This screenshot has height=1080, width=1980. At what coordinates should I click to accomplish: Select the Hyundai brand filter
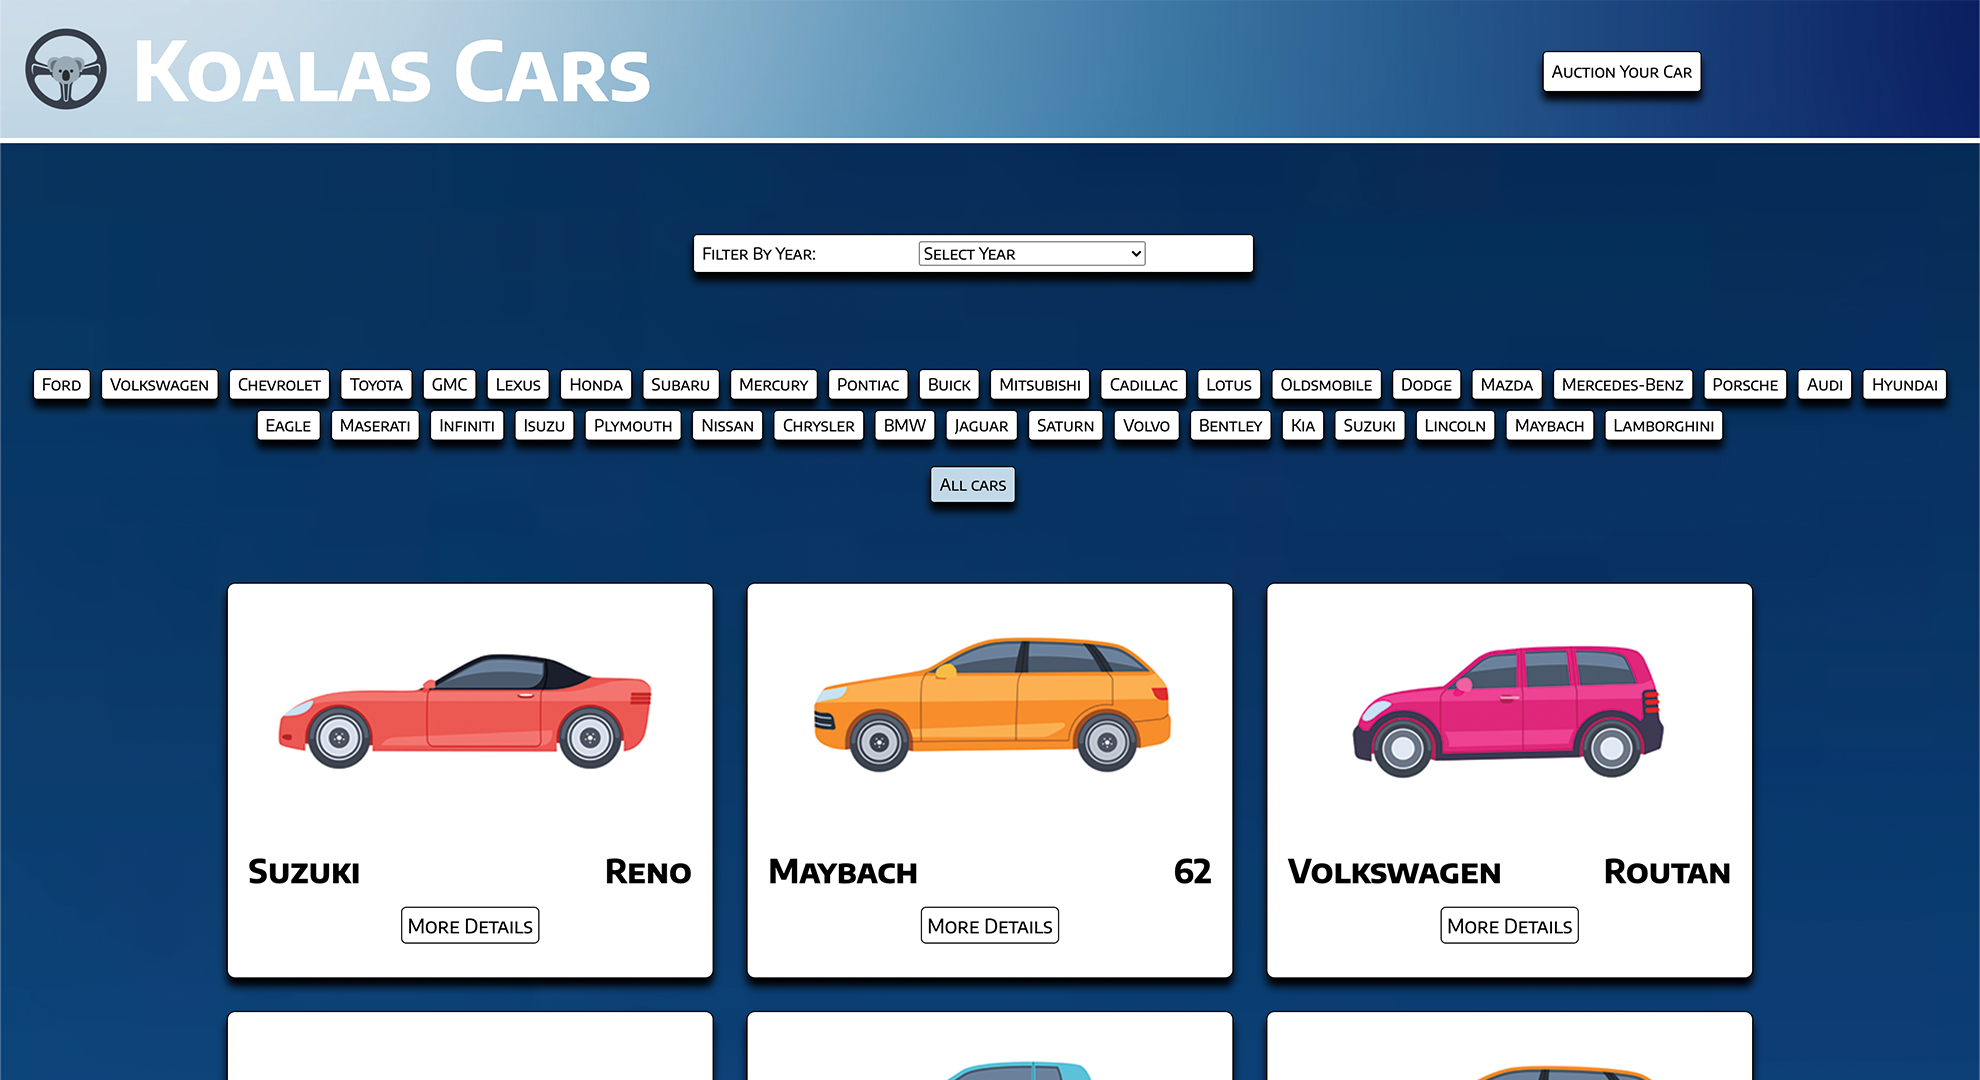[x=1904, y=385]
